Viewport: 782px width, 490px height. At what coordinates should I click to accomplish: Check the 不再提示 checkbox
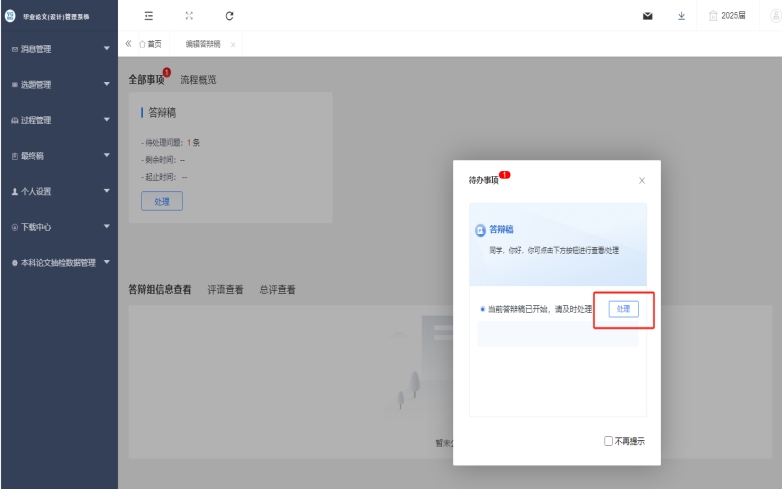(609, 441)
